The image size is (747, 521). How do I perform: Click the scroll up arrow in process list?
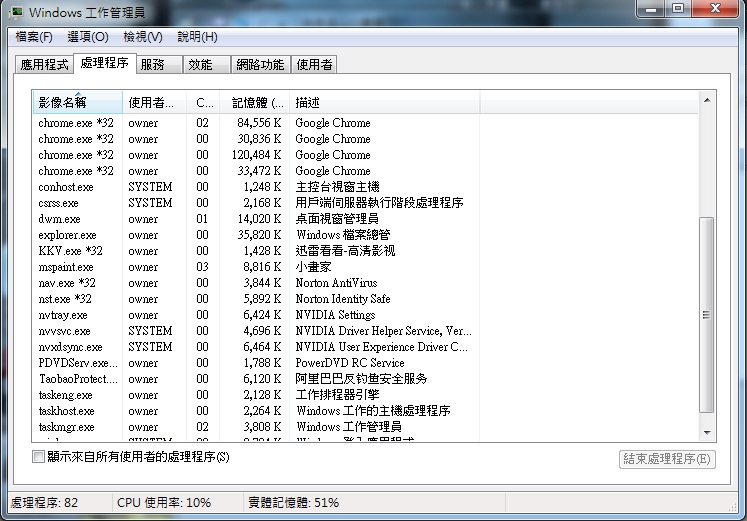707,100
